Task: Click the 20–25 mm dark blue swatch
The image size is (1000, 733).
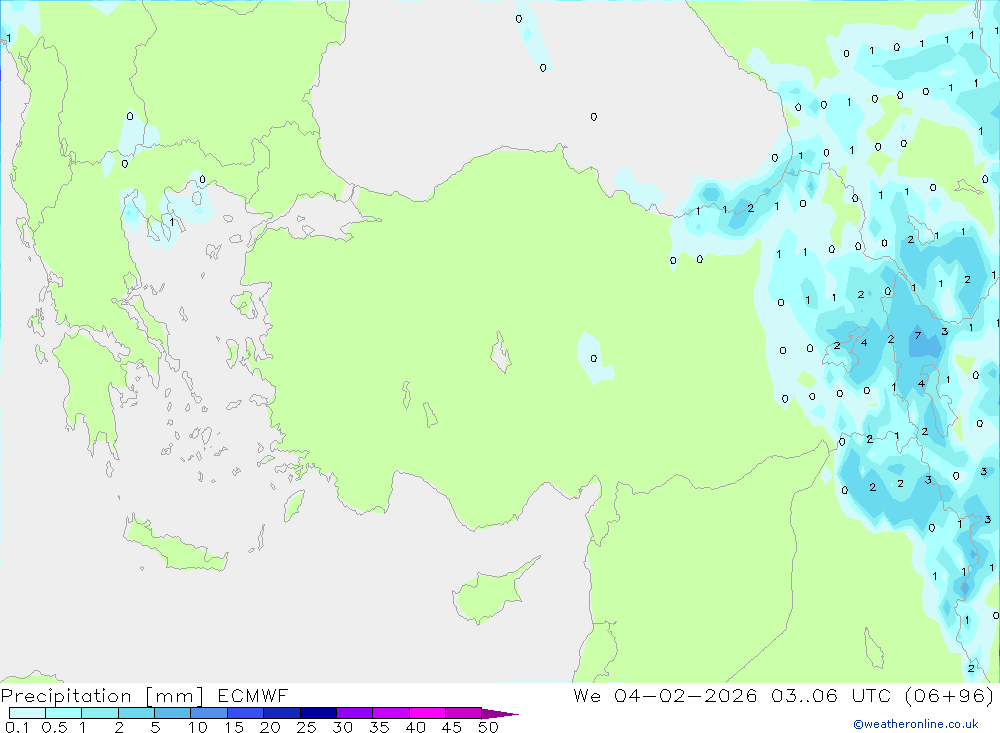Action: pyautogui.click(x=282, y=713)
